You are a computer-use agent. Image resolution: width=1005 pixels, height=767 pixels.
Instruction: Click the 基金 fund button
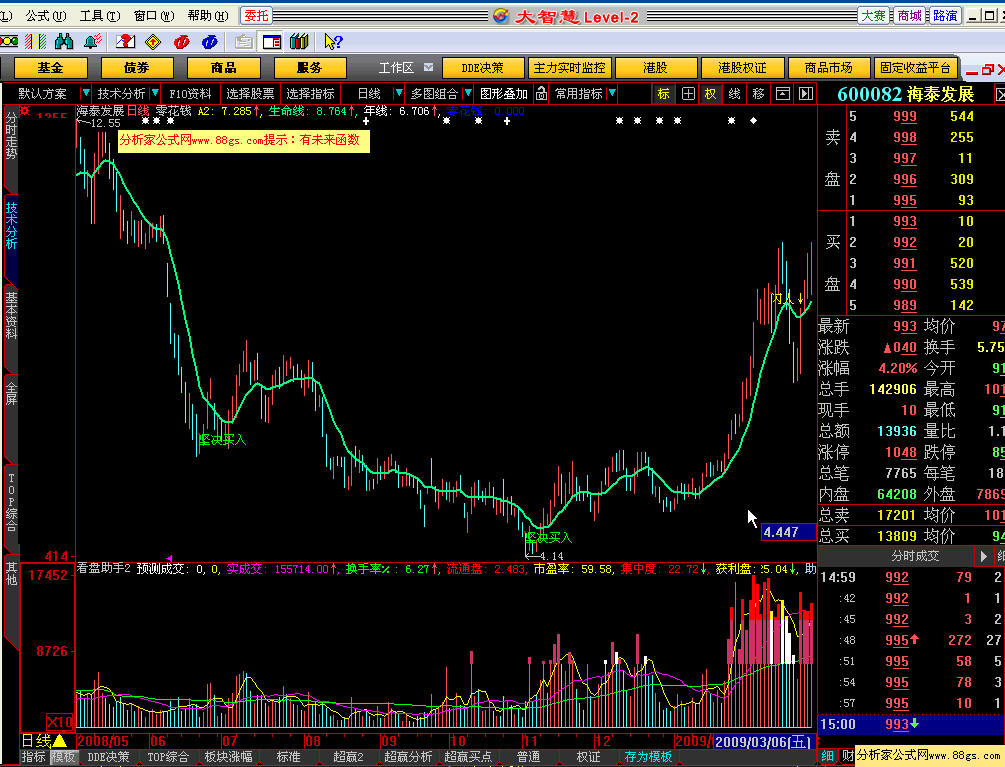click(x=51, y=67)
